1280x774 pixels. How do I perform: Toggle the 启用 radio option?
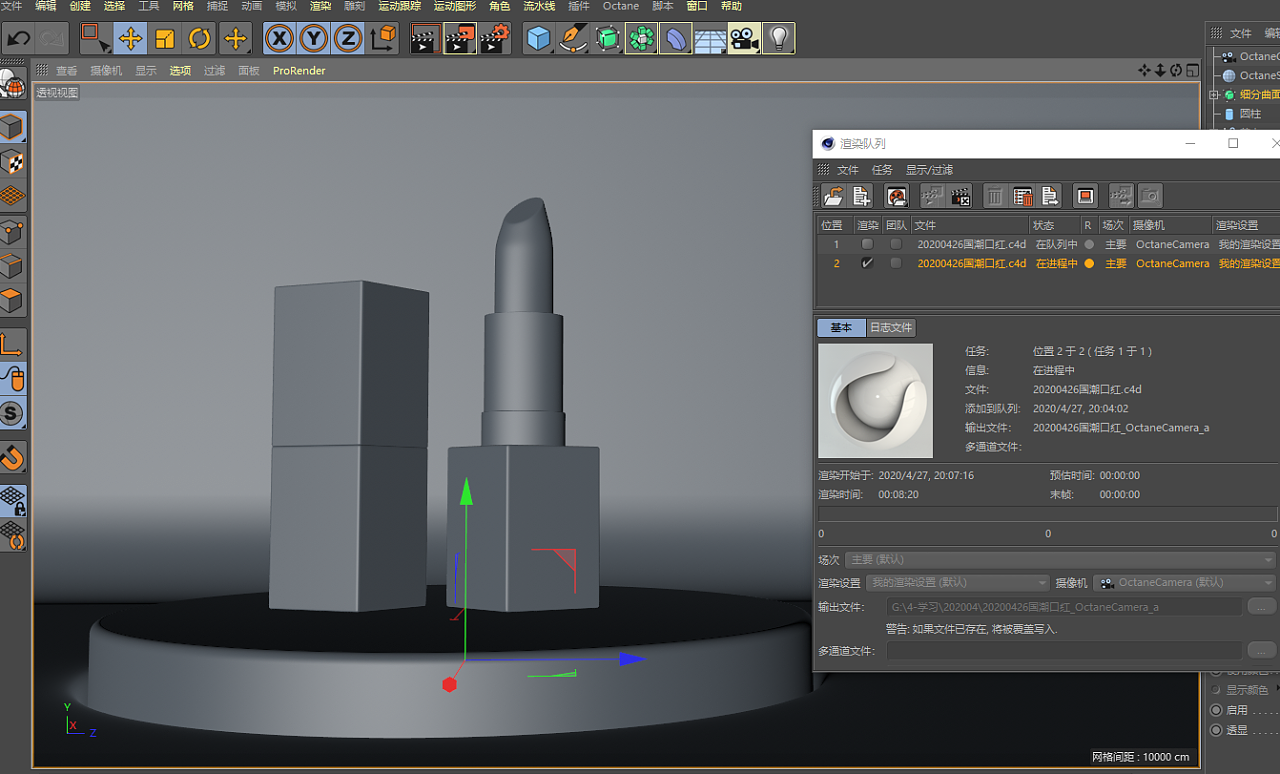1216,710
